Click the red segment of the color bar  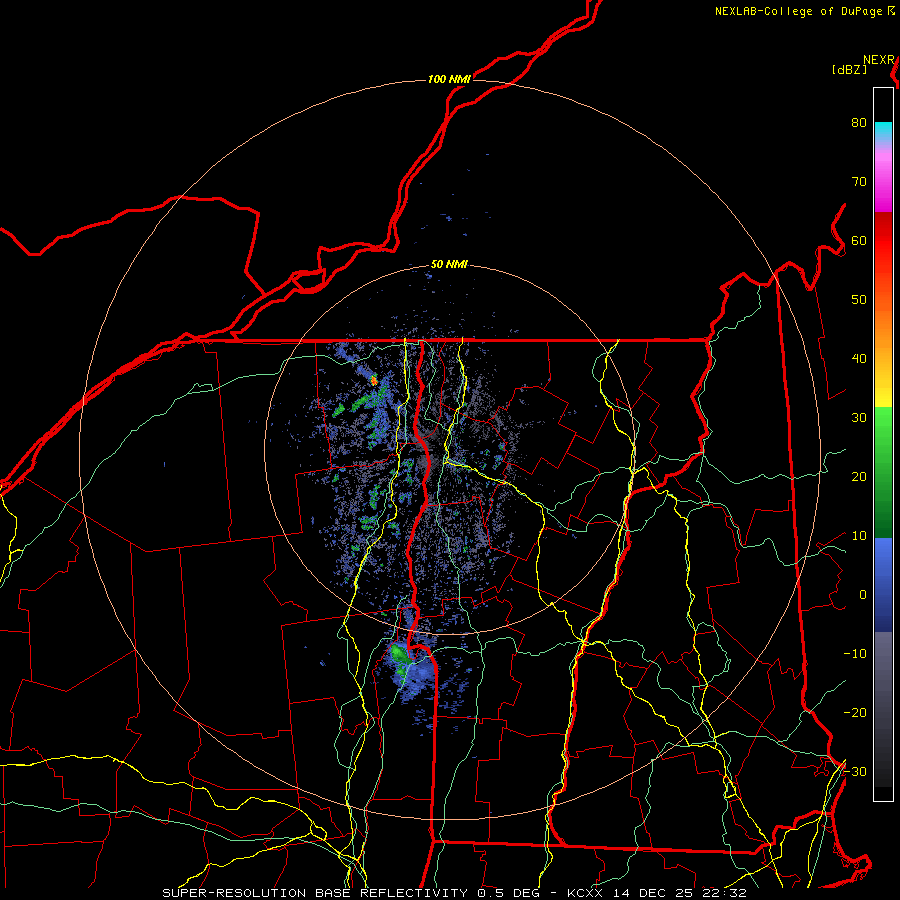tap(883, 241)
